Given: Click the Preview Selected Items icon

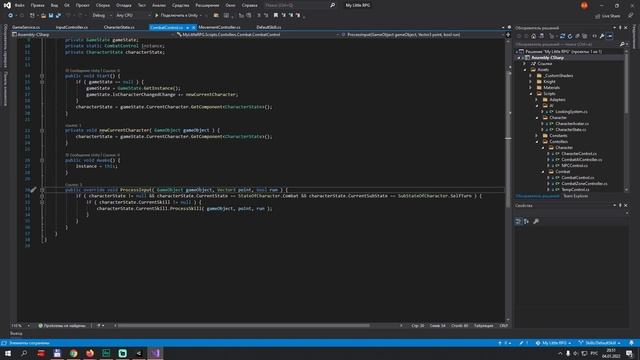Looking at the screenshot, I should pos(609,36).
